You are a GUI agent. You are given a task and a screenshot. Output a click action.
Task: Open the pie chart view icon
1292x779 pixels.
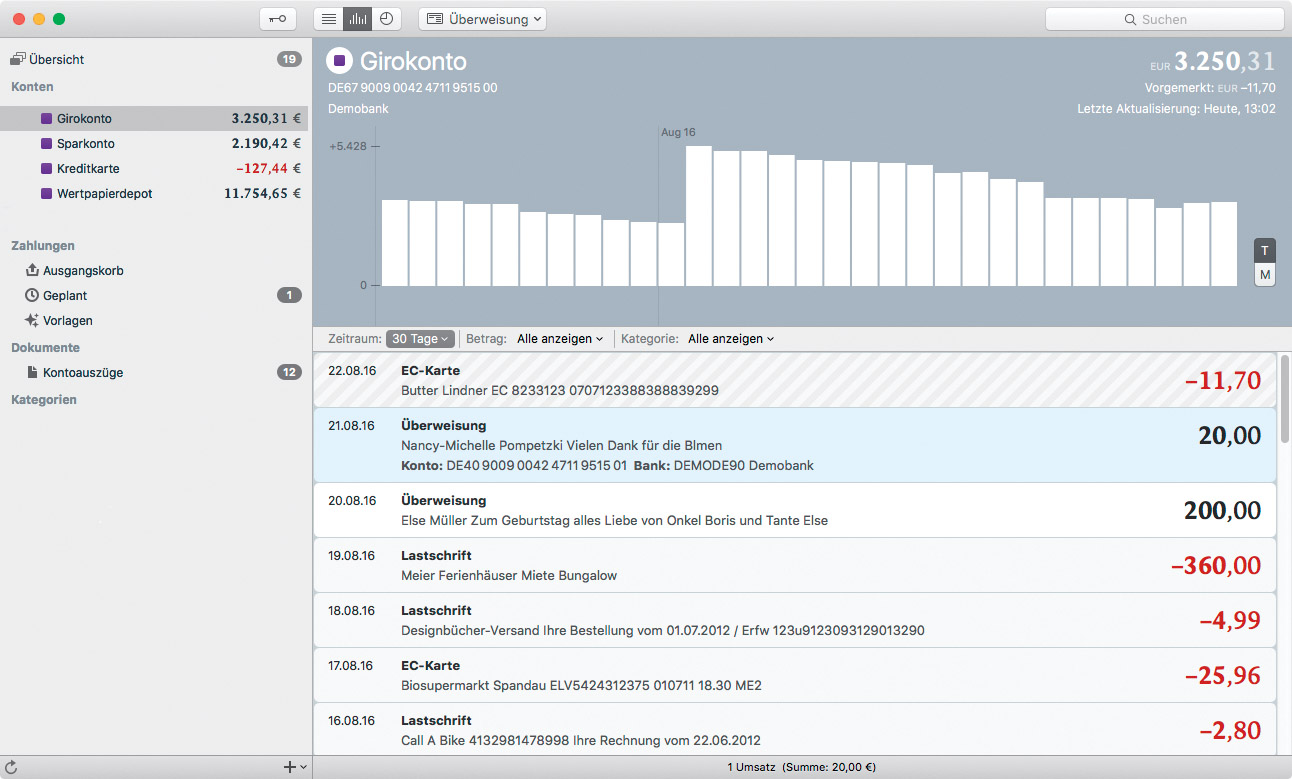tap(386, 19)
